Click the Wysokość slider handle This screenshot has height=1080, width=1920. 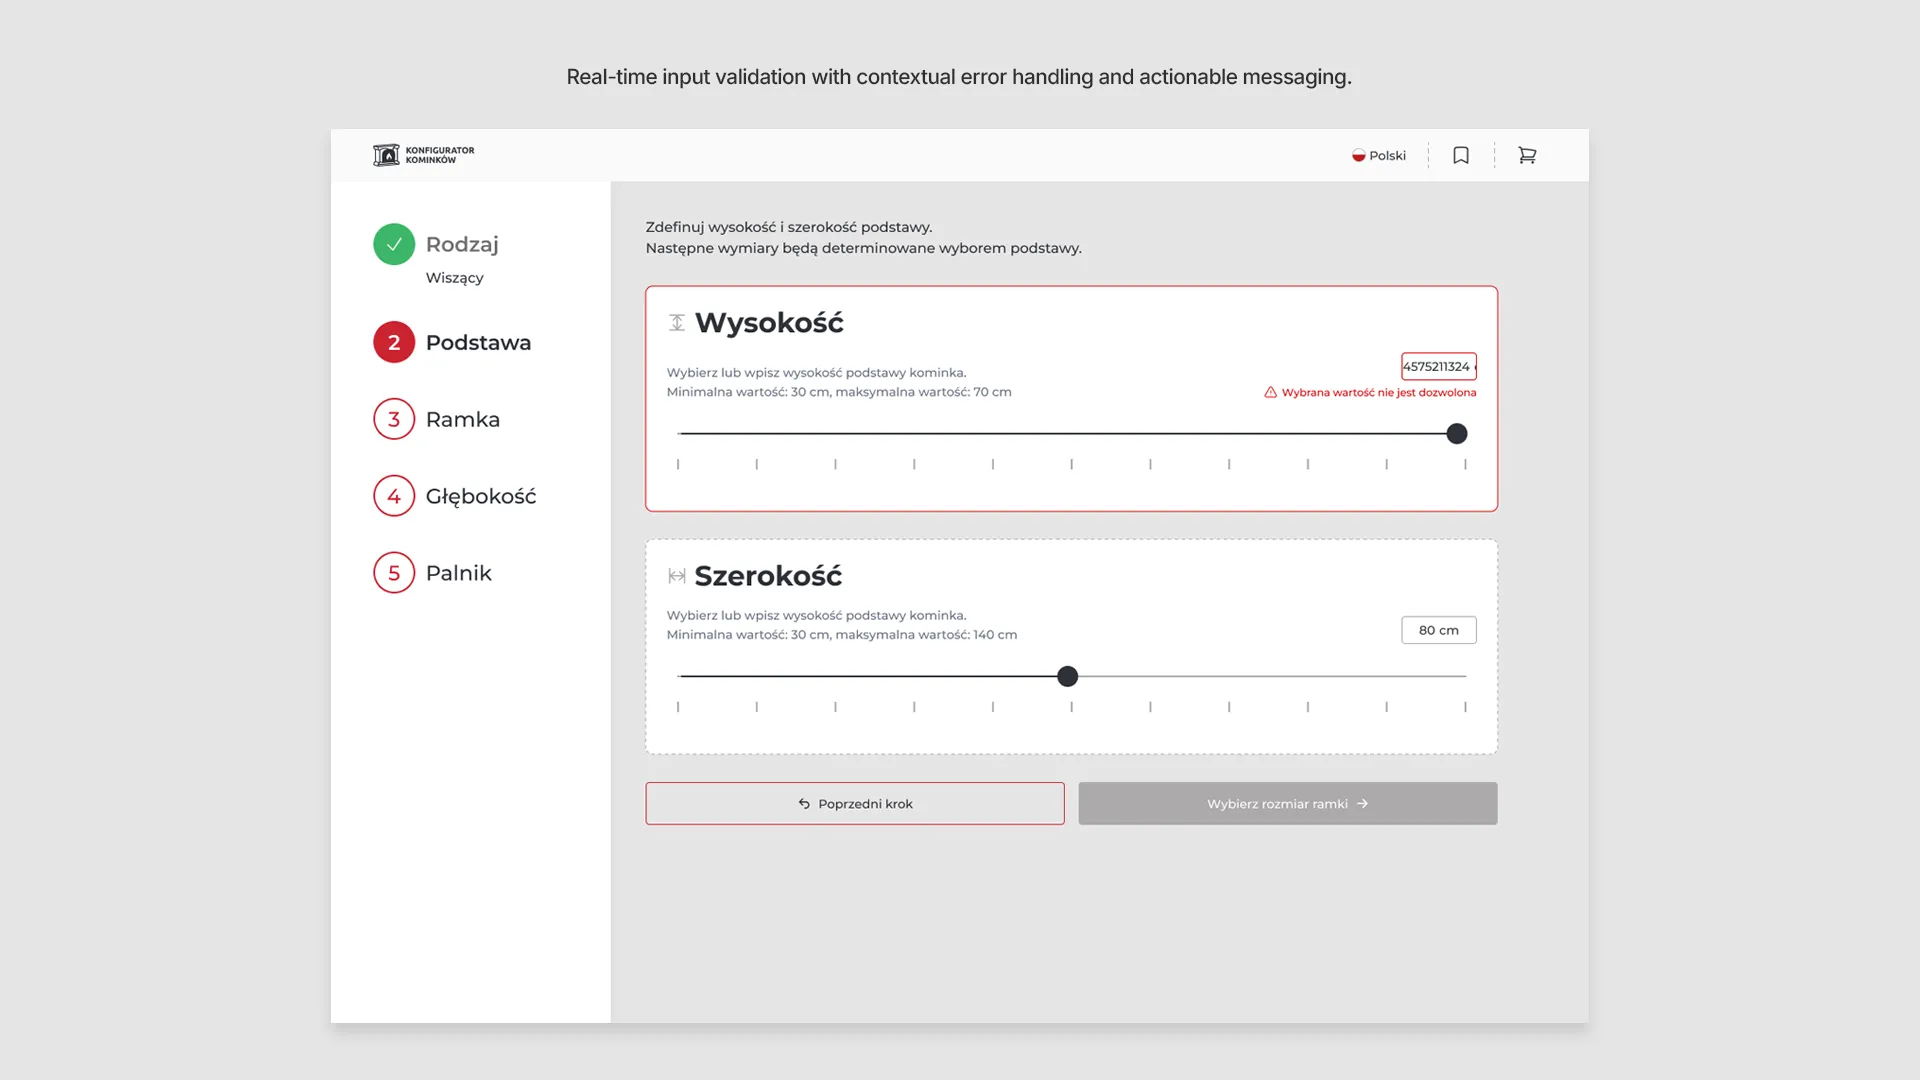(x=1457, y=433)
